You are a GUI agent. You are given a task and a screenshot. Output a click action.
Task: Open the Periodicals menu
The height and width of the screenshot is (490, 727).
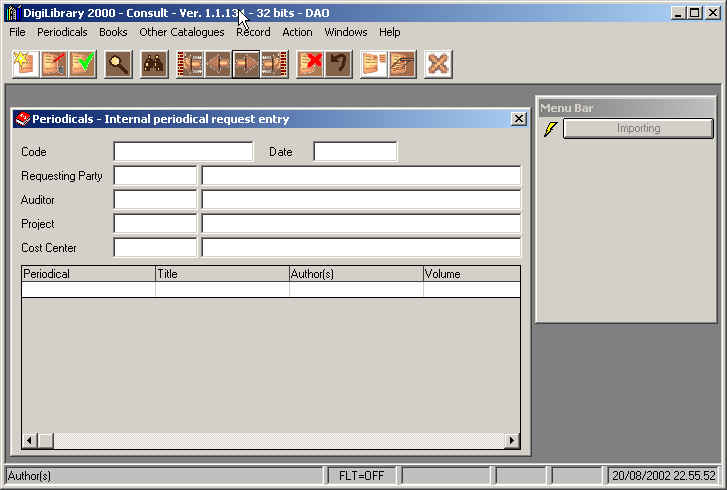[62, 32]
